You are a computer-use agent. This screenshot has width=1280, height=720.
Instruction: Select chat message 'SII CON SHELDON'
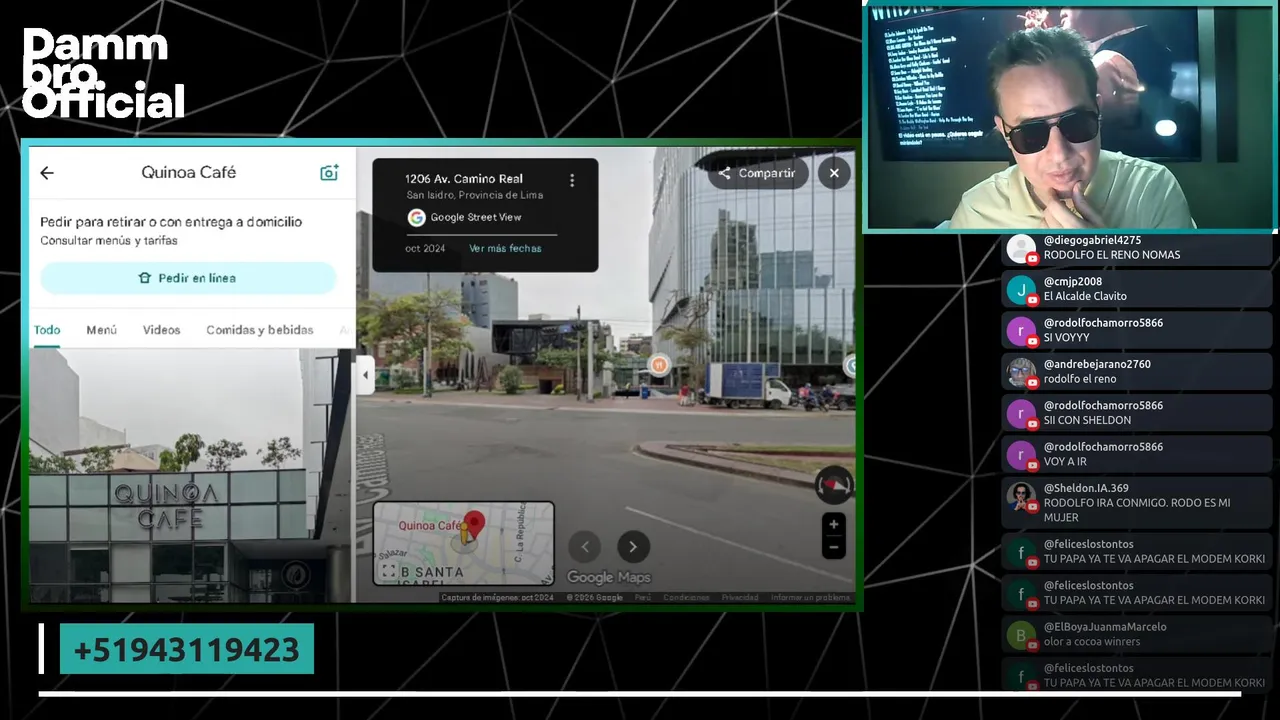[1087, 420]
